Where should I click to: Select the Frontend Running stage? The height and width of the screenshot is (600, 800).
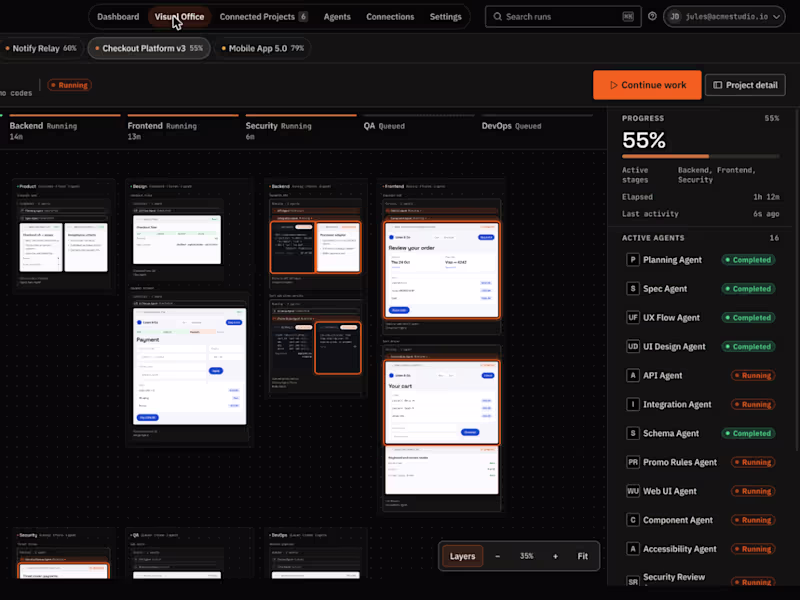point(183,130)
